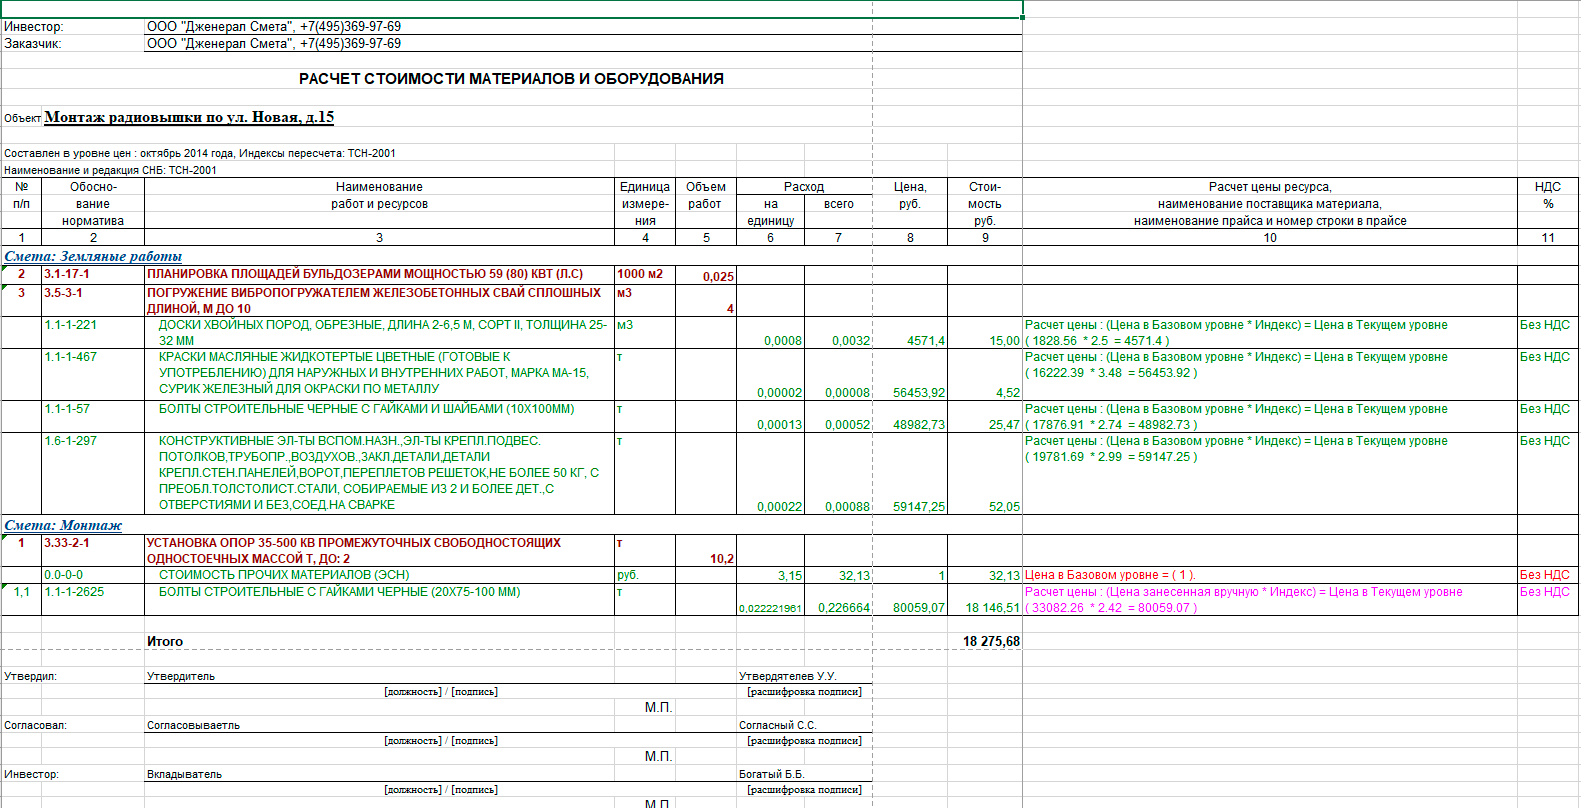Select the name 'Согласный С.С.'
This screenshot has width=1581, height=808.
(778, 726)
